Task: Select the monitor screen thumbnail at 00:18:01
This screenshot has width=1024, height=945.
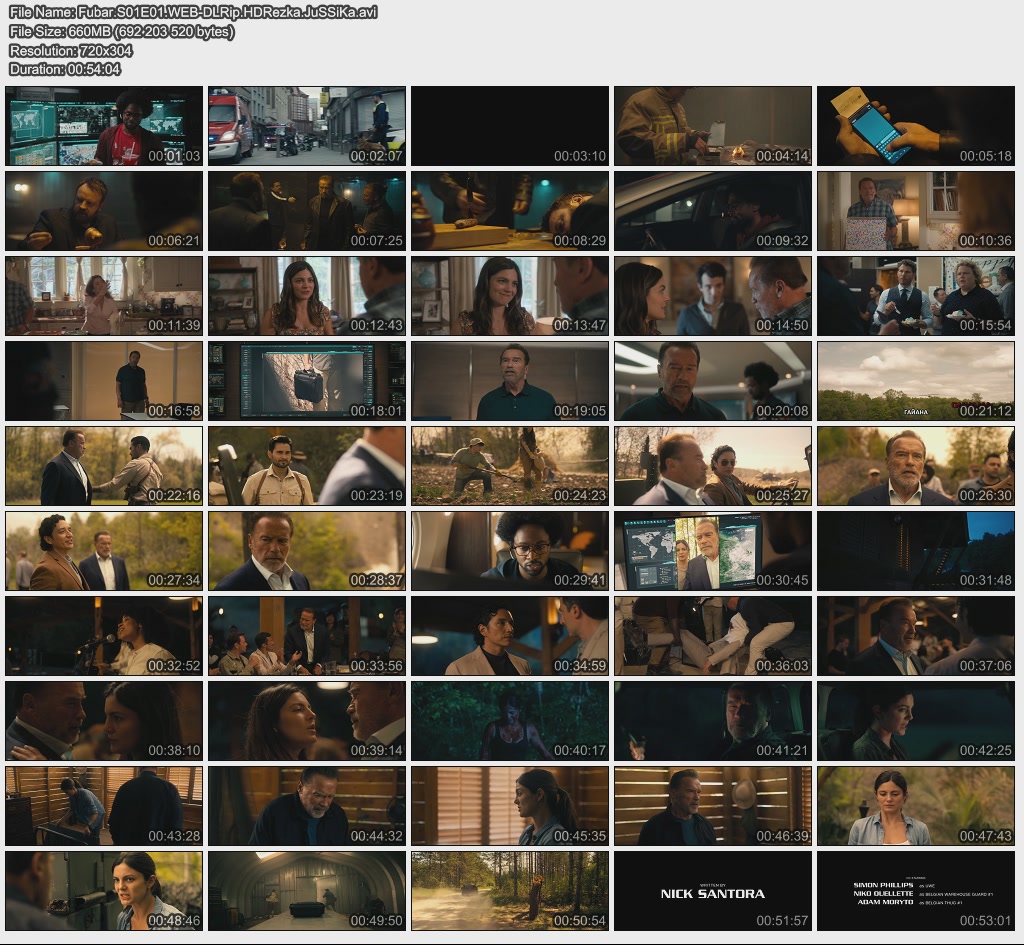Action: tap(307, 381)
